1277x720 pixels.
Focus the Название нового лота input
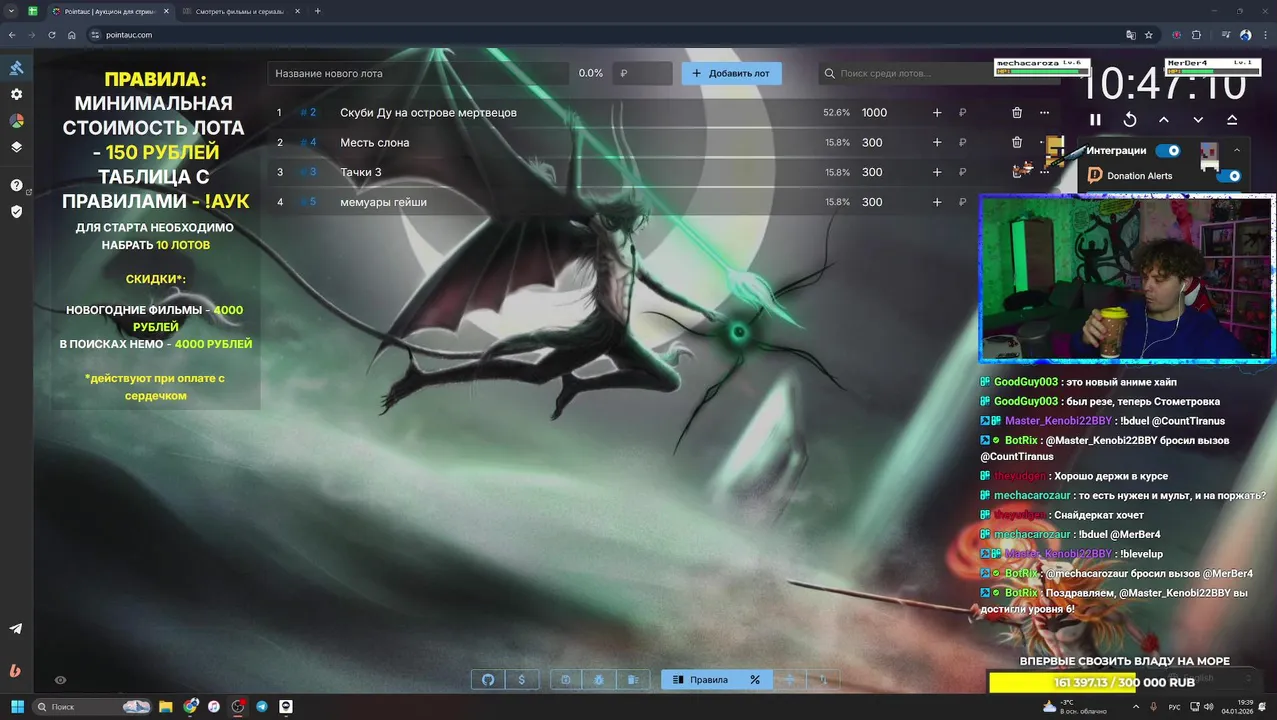(x=420, y=73)
